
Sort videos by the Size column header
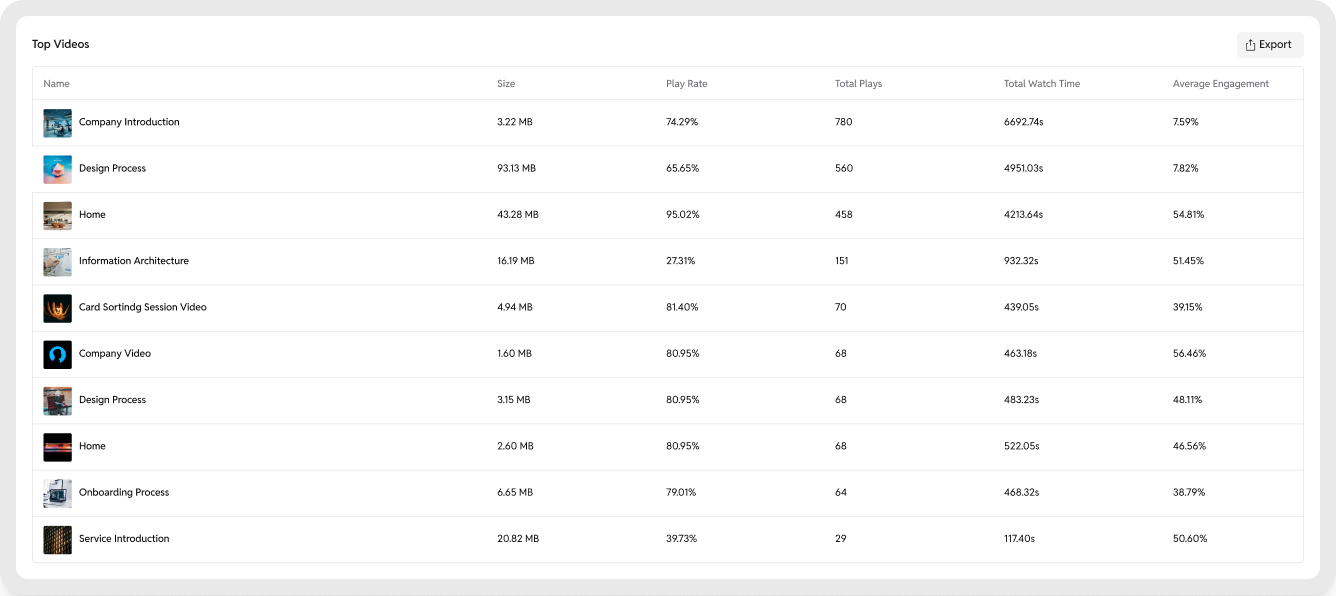[506, 83]
